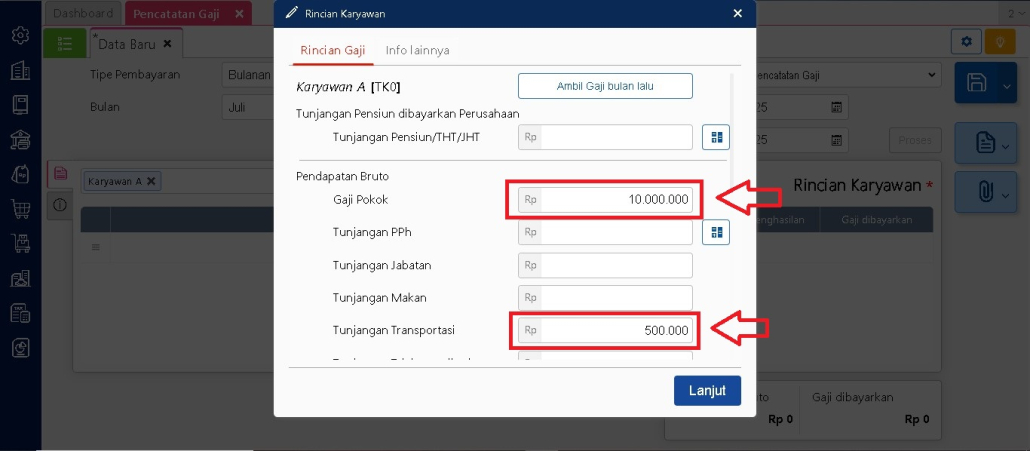The width and height of the screenshot is (1030, 451).
Task: Open the Dashboard tab
Action: (84, 14)
